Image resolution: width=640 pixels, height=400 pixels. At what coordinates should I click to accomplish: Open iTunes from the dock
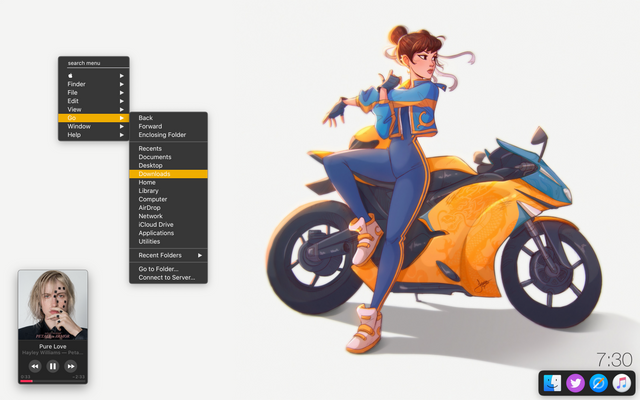pyautogui.click(x=621, y=383)
